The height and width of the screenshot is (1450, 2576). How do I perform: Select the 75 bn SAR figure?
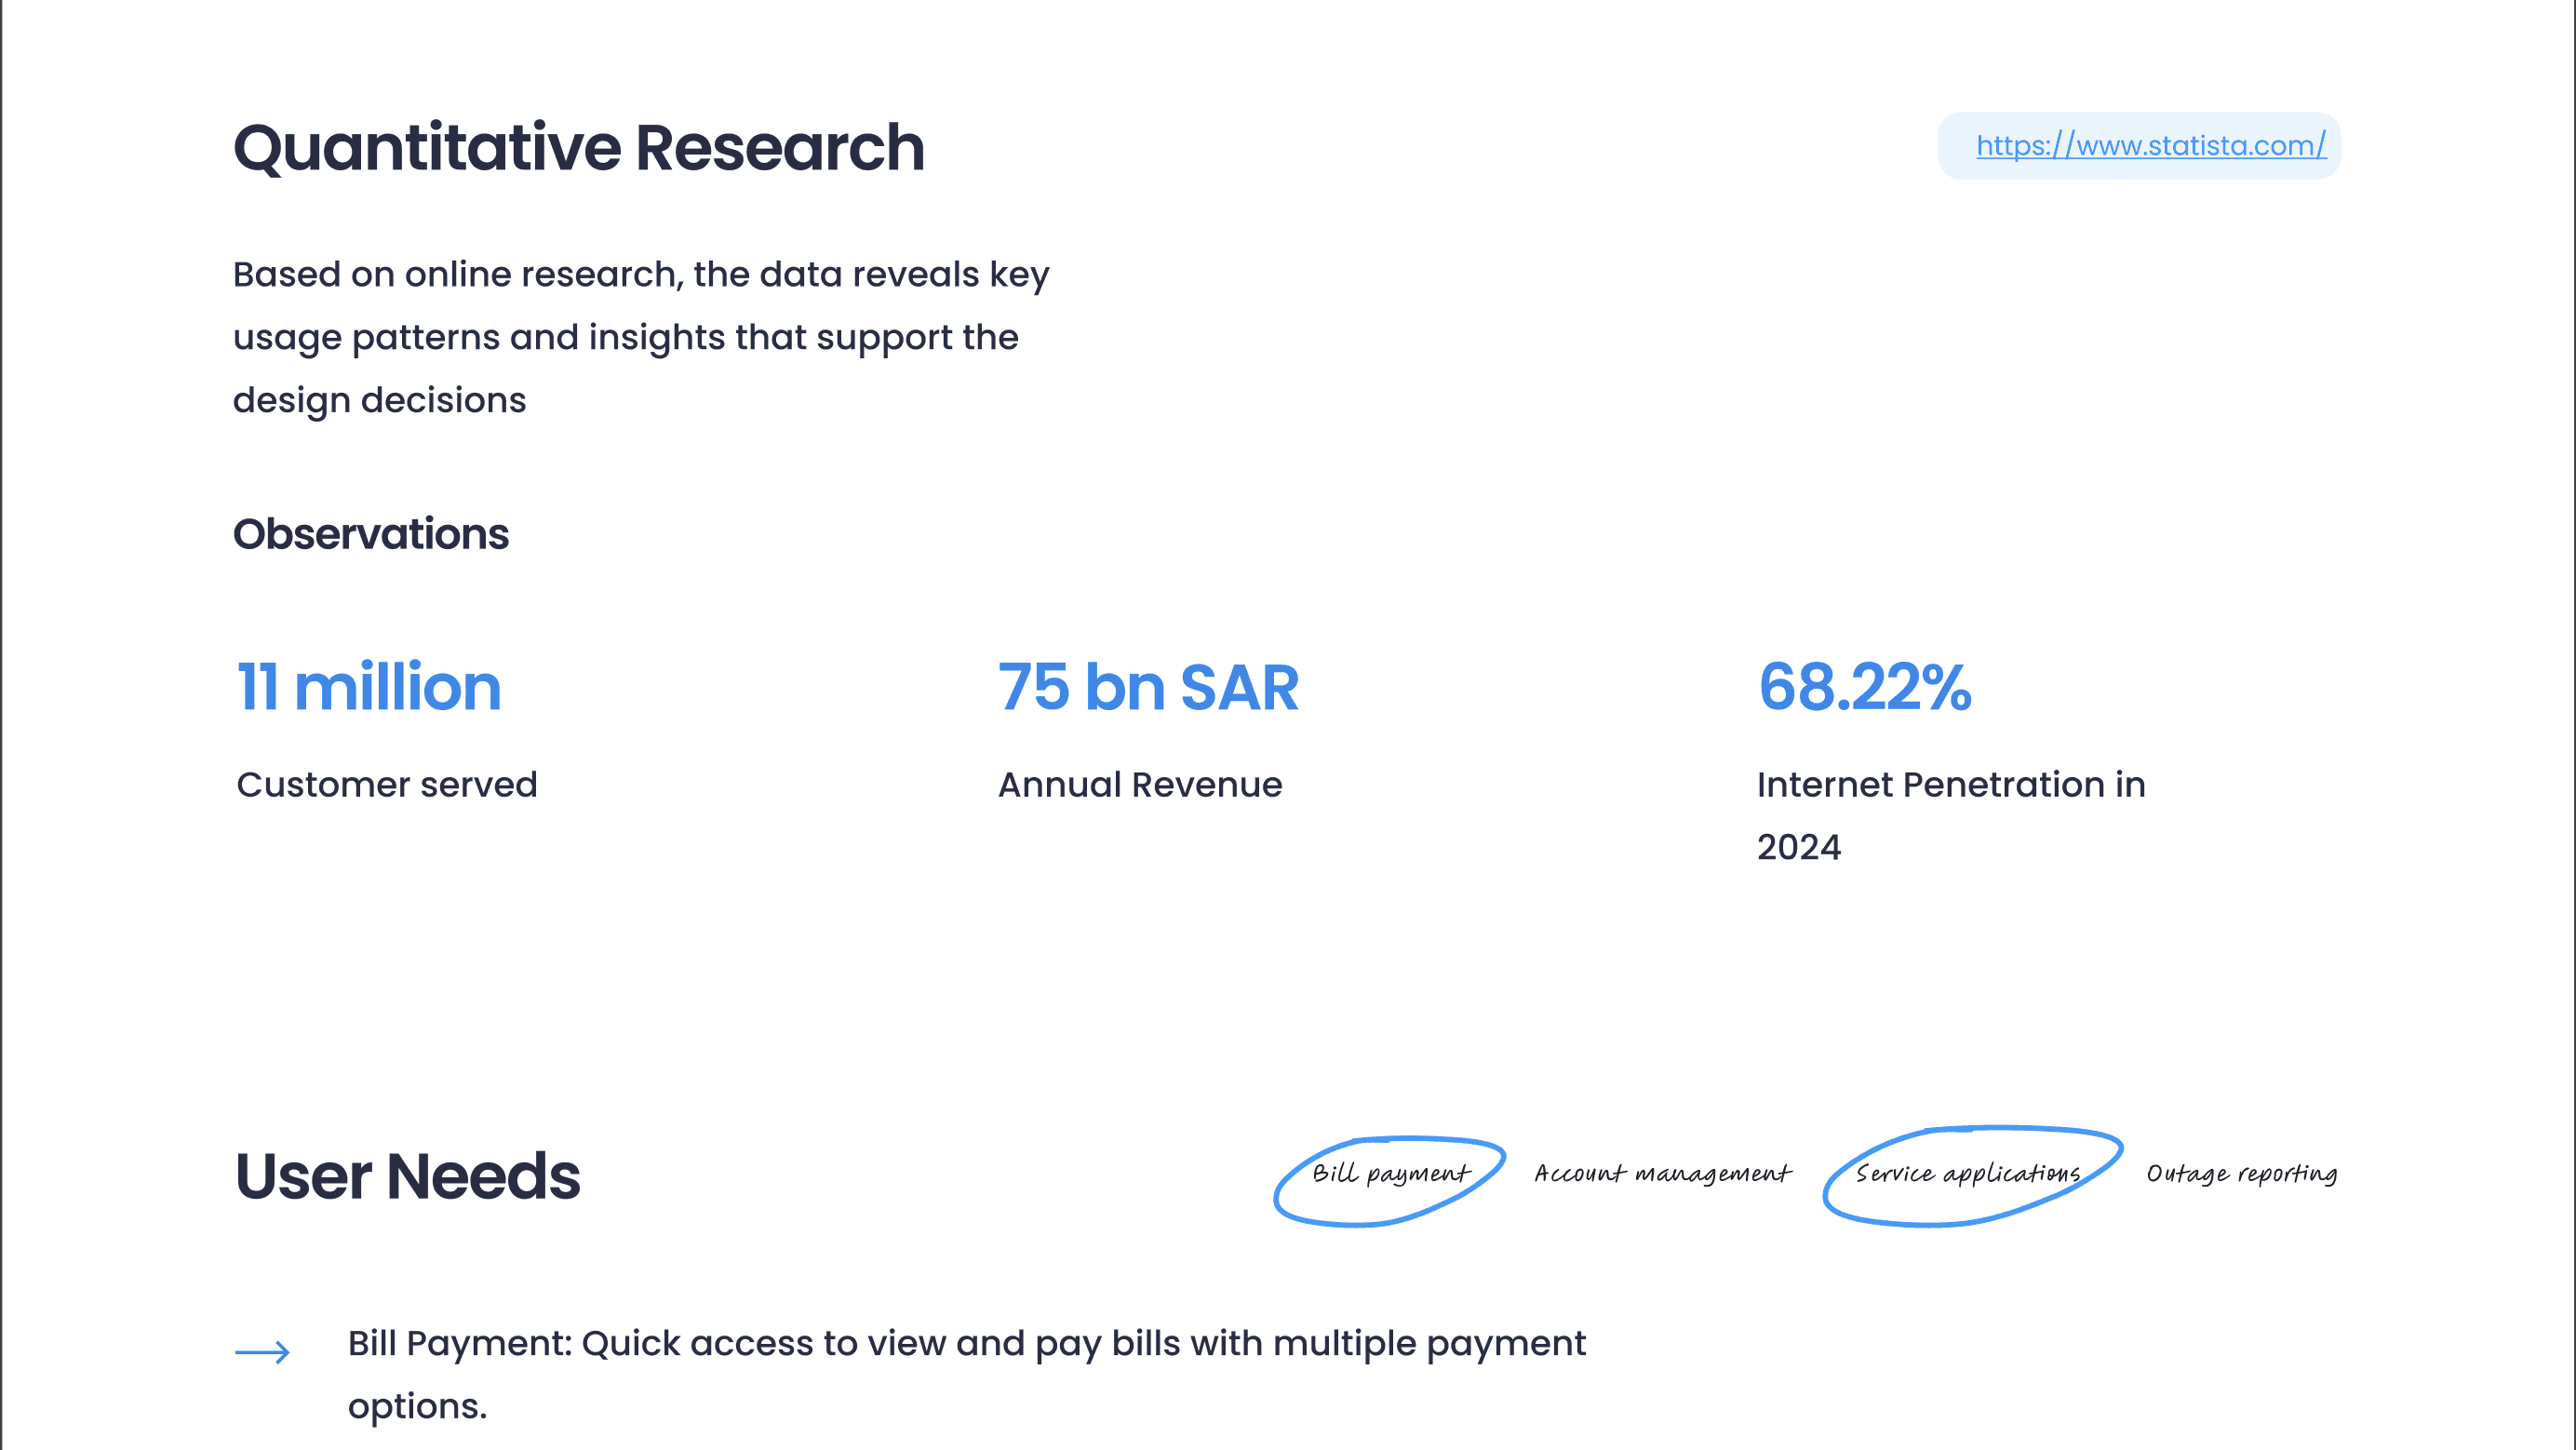tap(1147, 688)
